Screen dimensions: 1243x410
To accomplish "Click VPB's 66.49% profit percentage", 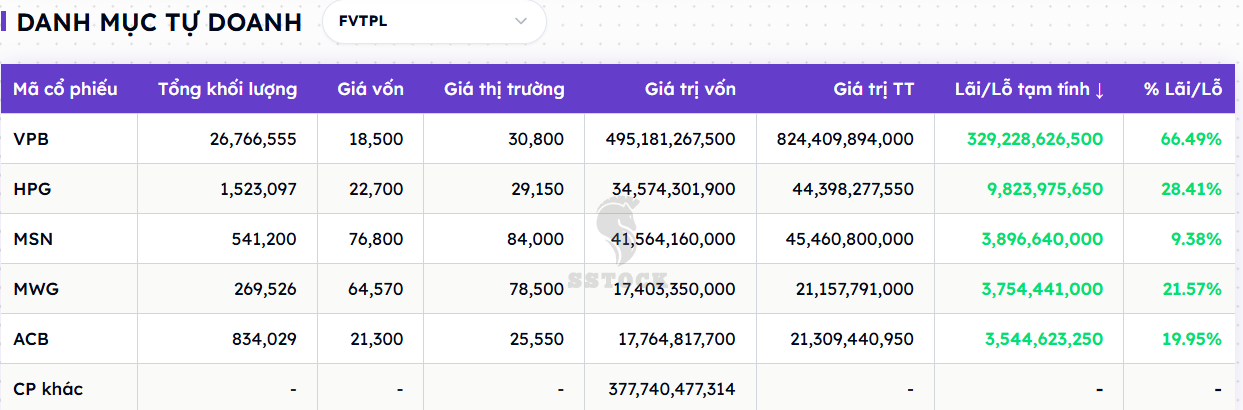I will [1191, 139].
